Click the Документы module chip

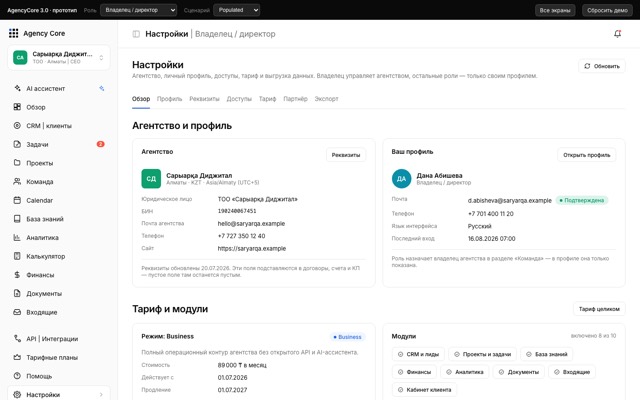coord(519,372)
